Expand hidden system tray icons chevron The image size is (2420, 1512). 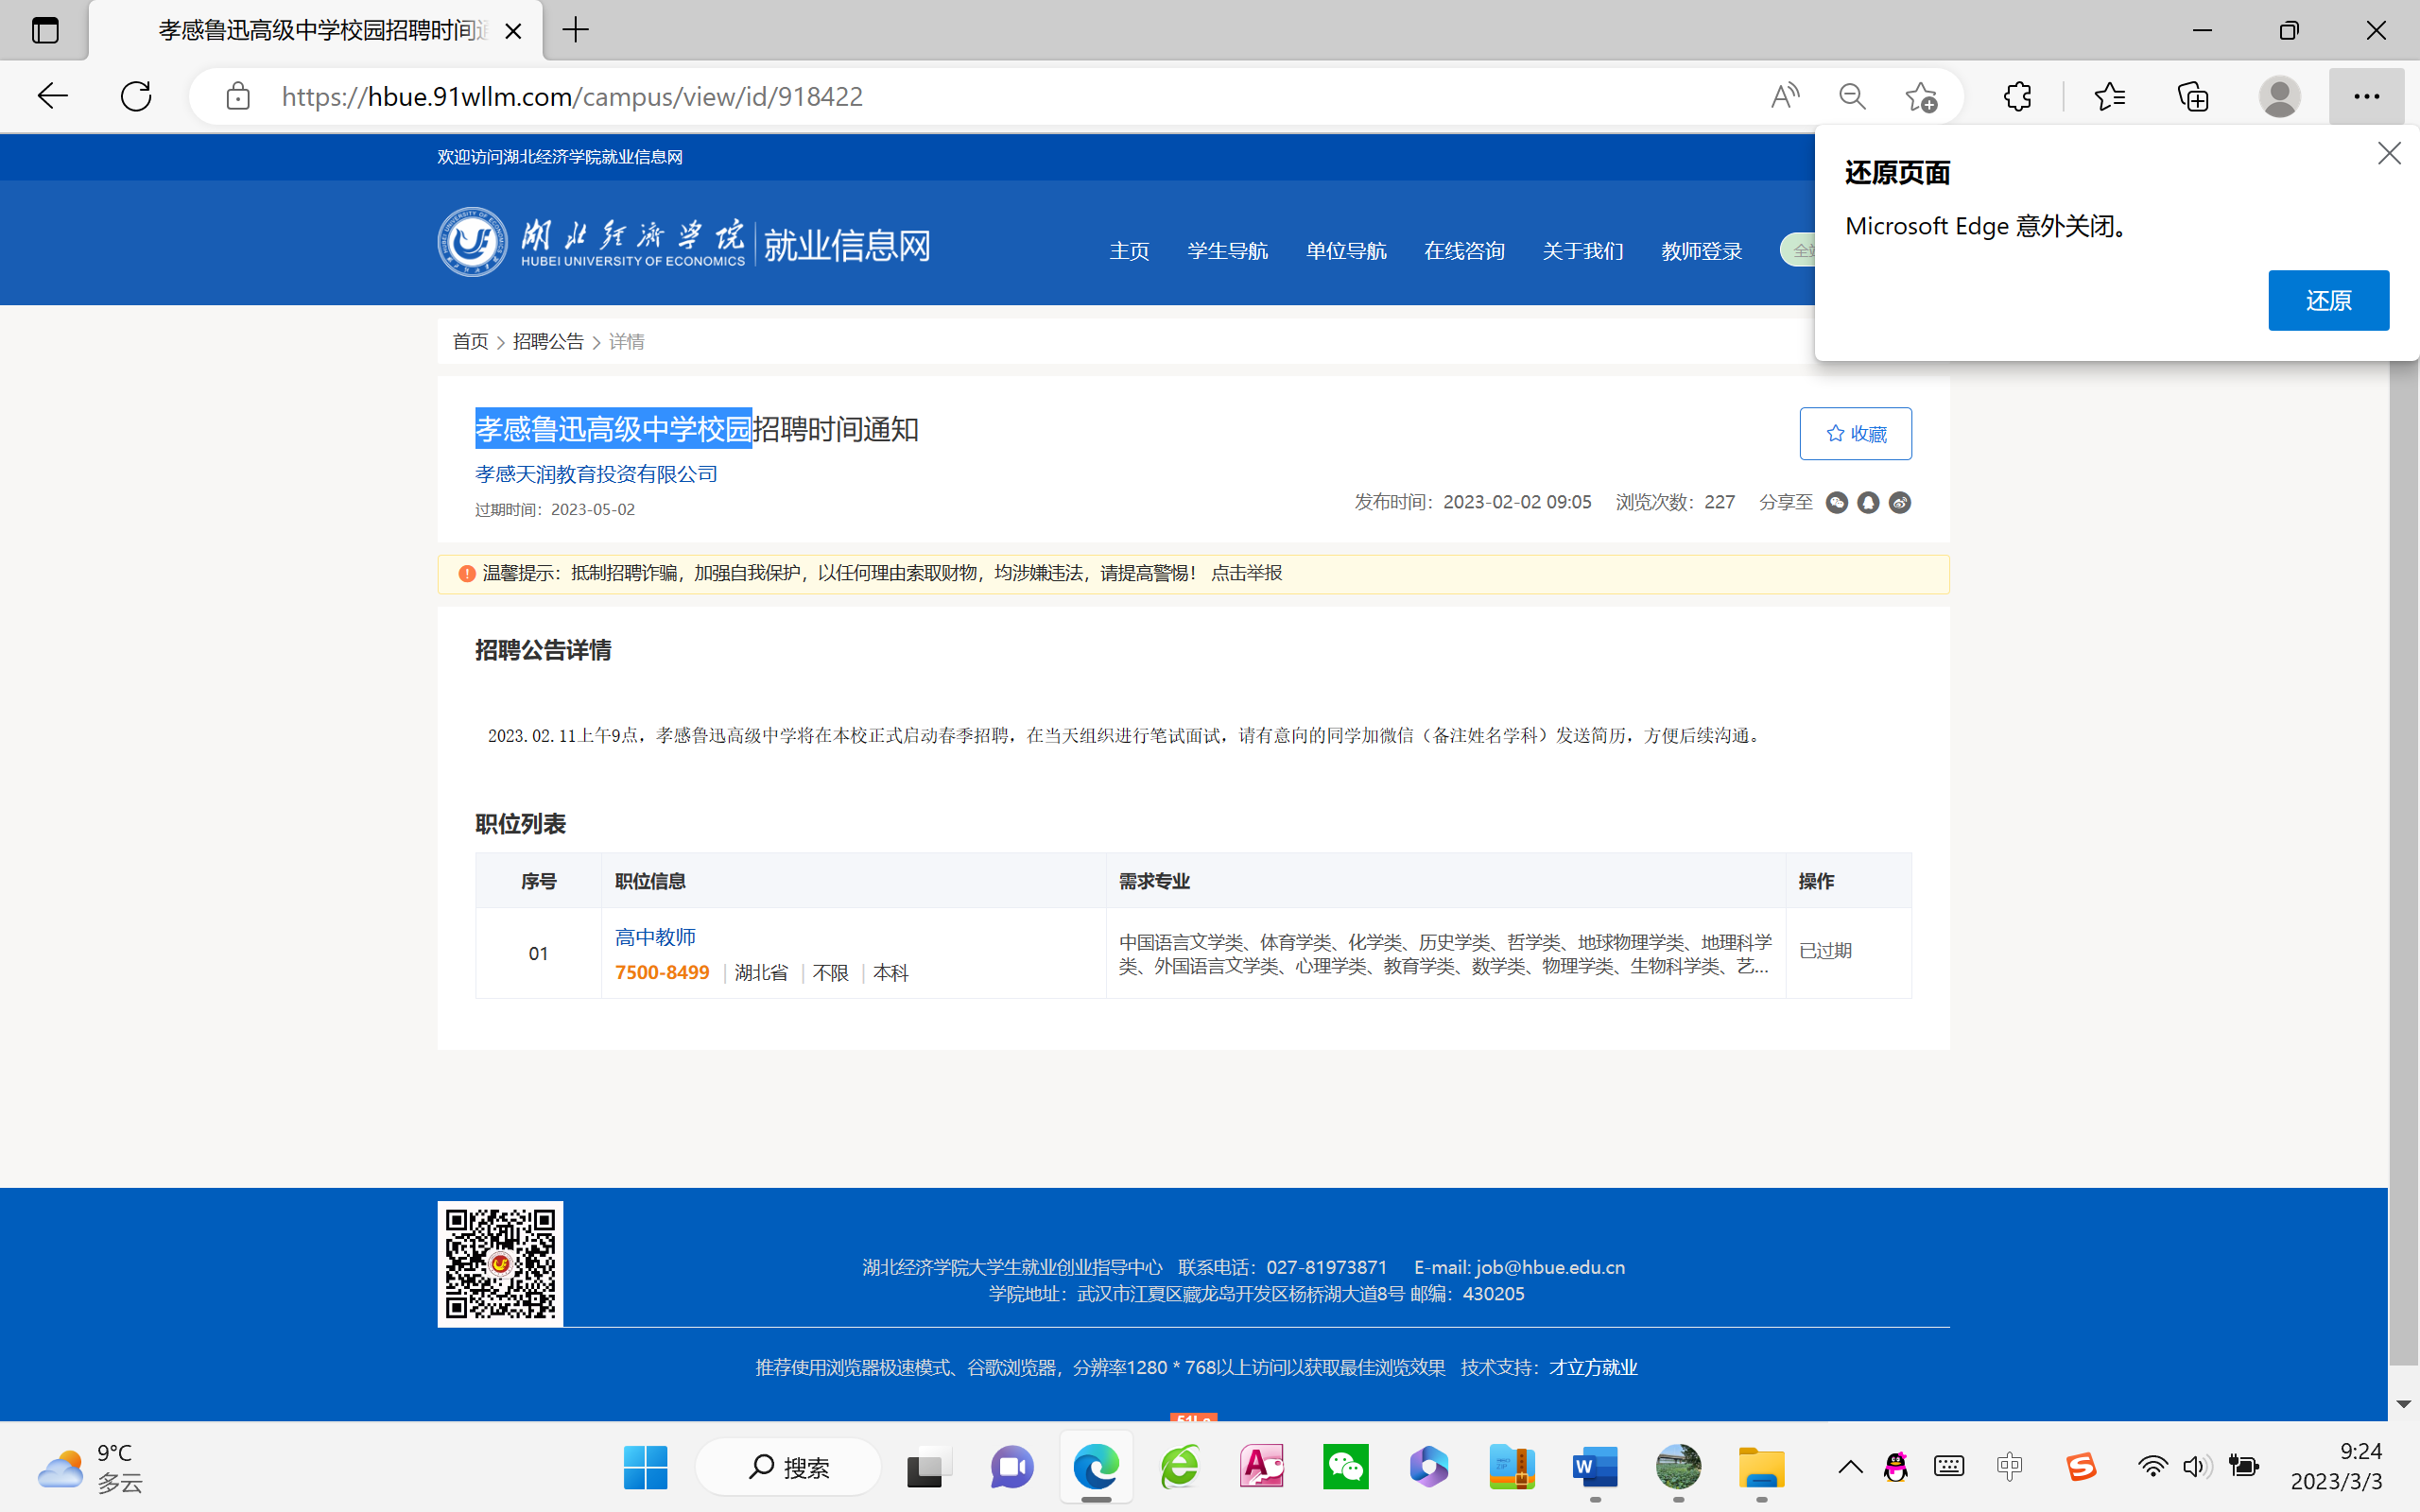1850,1467
